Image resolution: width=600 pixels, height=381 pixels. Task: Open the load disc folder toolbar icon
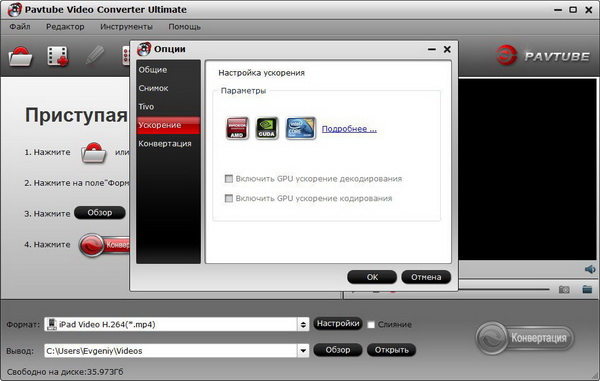(x=20, y=57)
